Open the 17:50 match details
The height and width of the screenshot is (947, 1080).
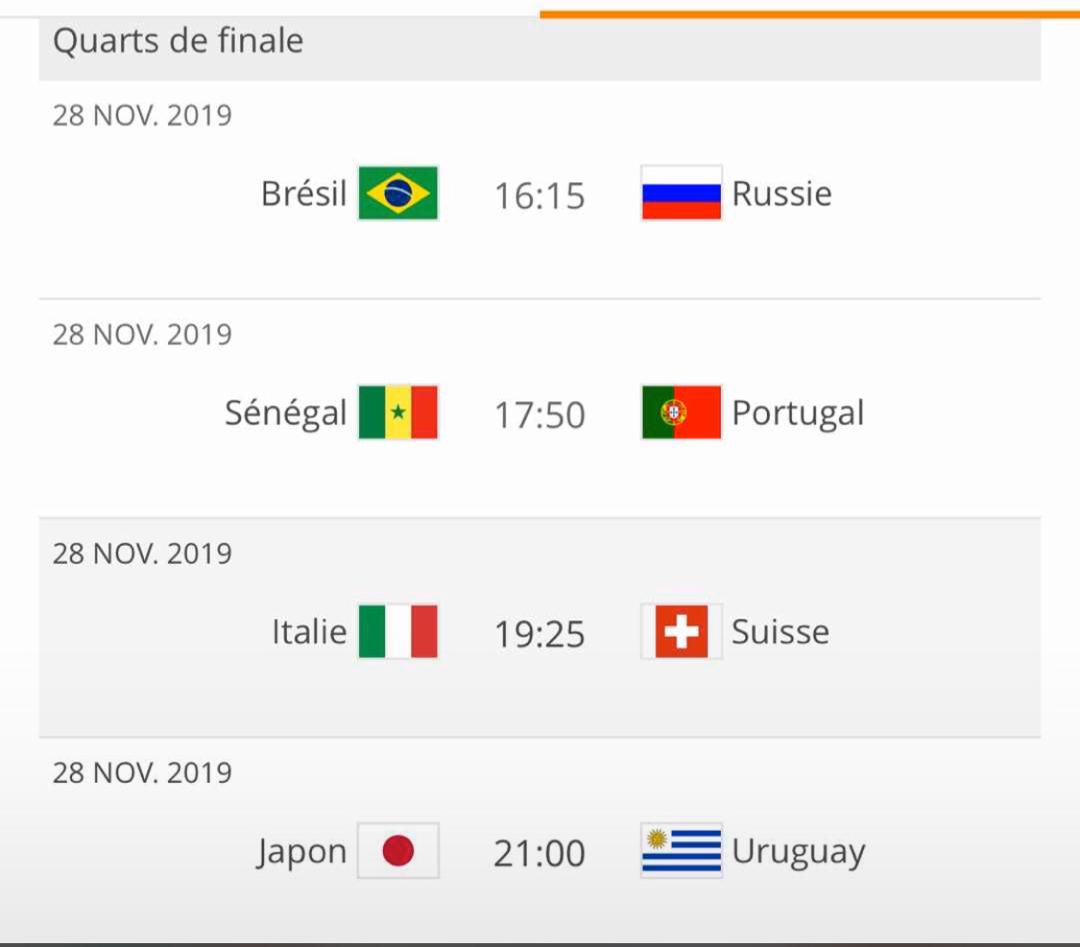[539, 415]
